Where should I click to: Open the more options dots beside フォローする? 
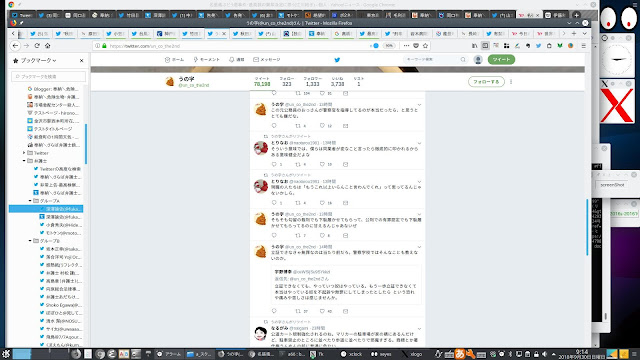pos(511,82)
